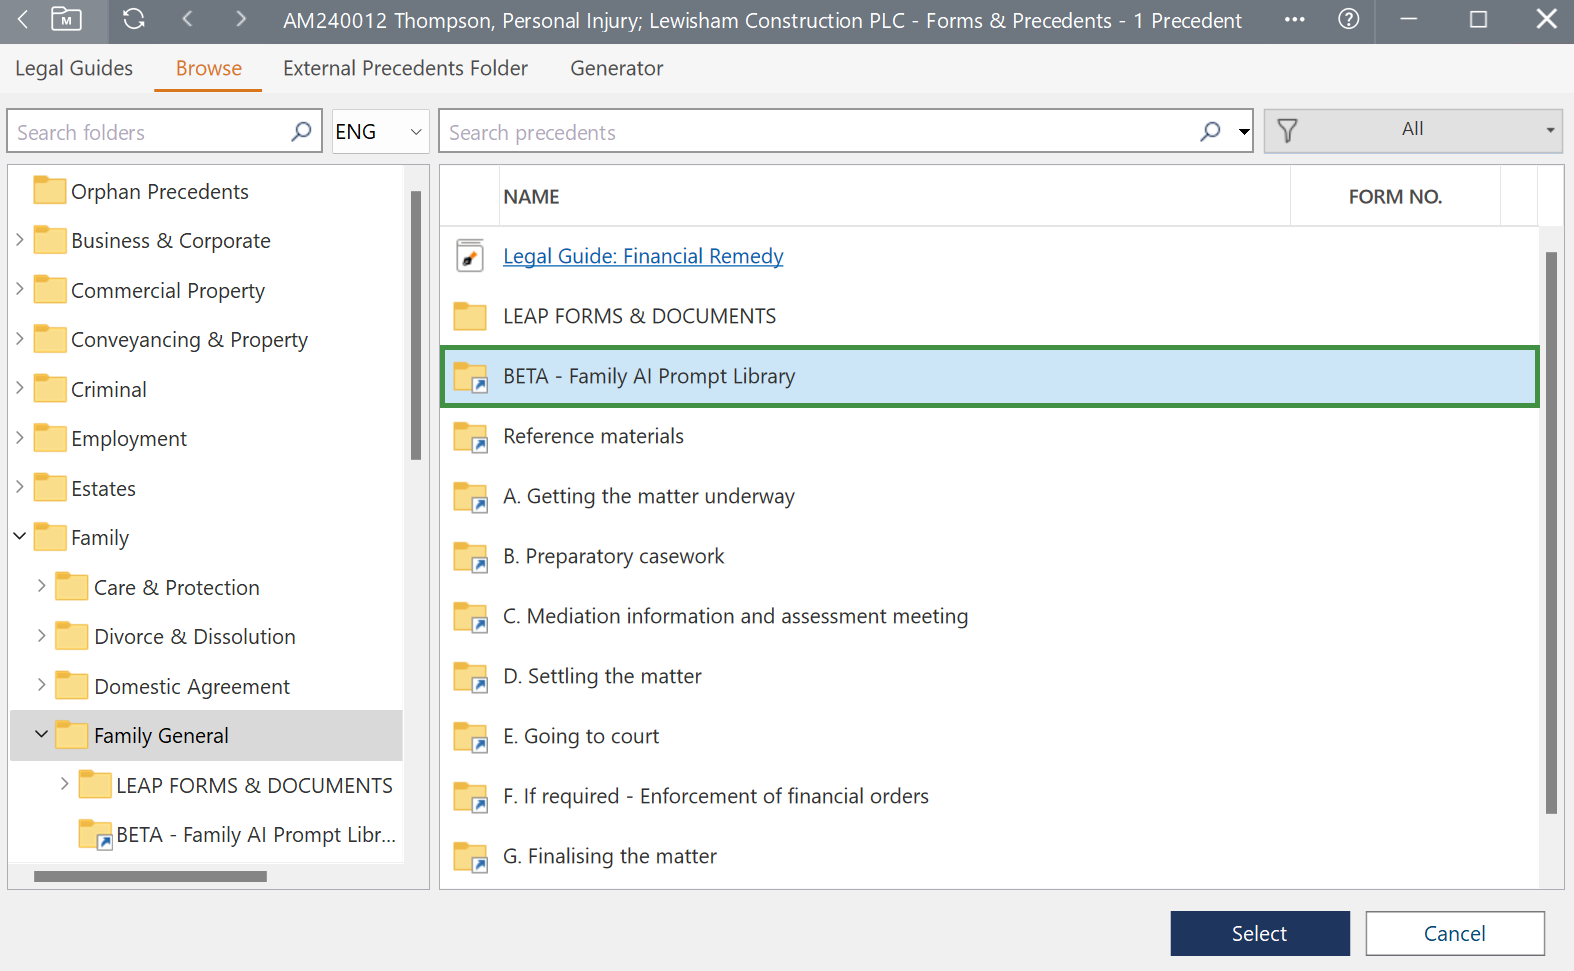The height and width of the screenshot is (971, 1574).
Task: Click the filter funnel icon
Action: [x=1288, y=131]
